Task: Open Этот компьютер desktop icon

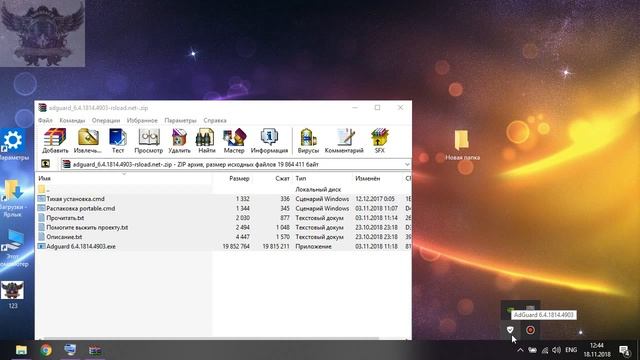Action: (x=13, y=248)
